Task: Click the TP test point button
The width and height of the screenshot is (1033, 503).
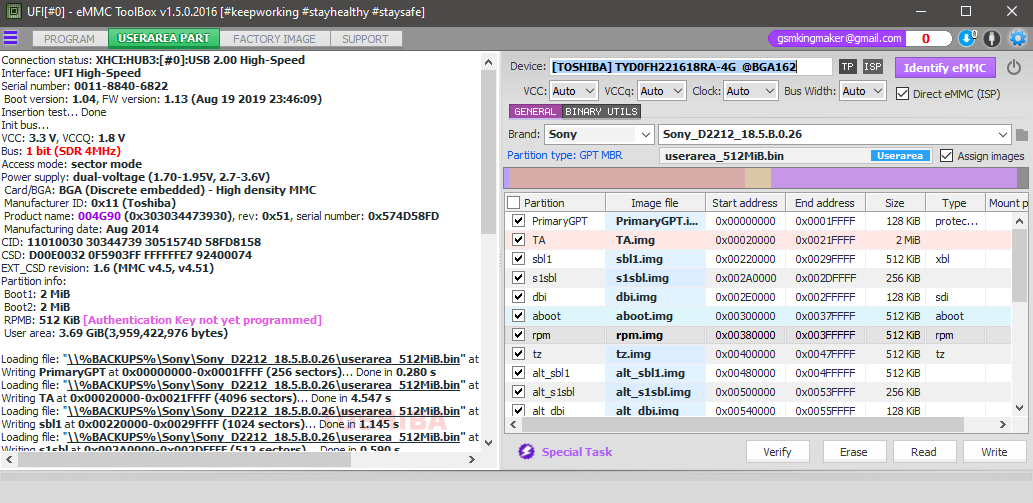Action: pos(847,67)
